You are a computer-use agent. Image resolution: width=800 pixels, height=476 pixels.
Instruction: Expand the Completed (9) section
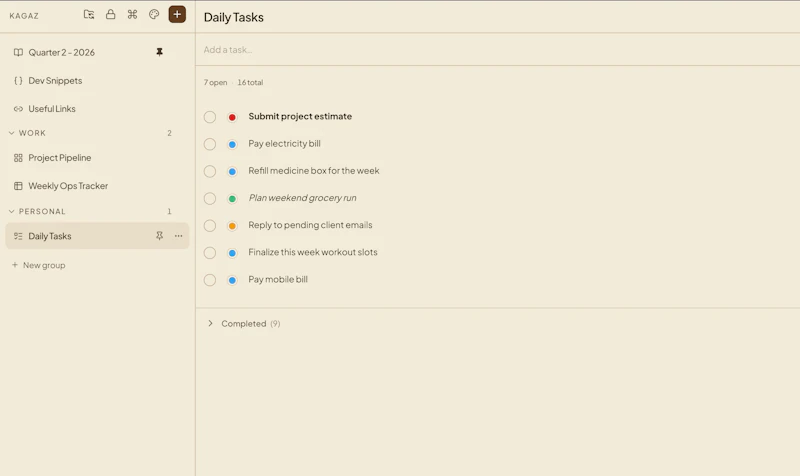[210, 323]
